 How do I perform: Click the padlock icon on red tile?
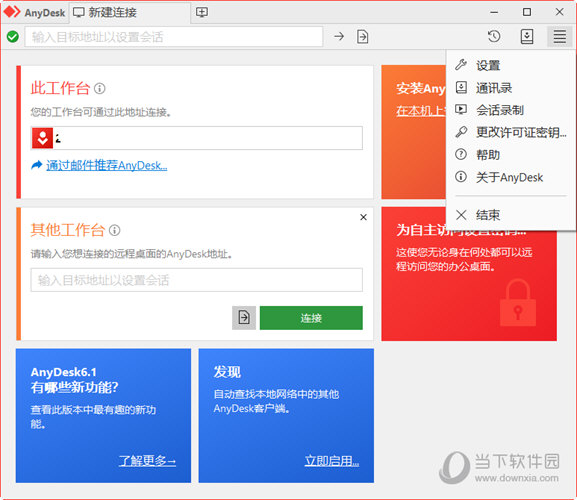click(x=518, y=302)
